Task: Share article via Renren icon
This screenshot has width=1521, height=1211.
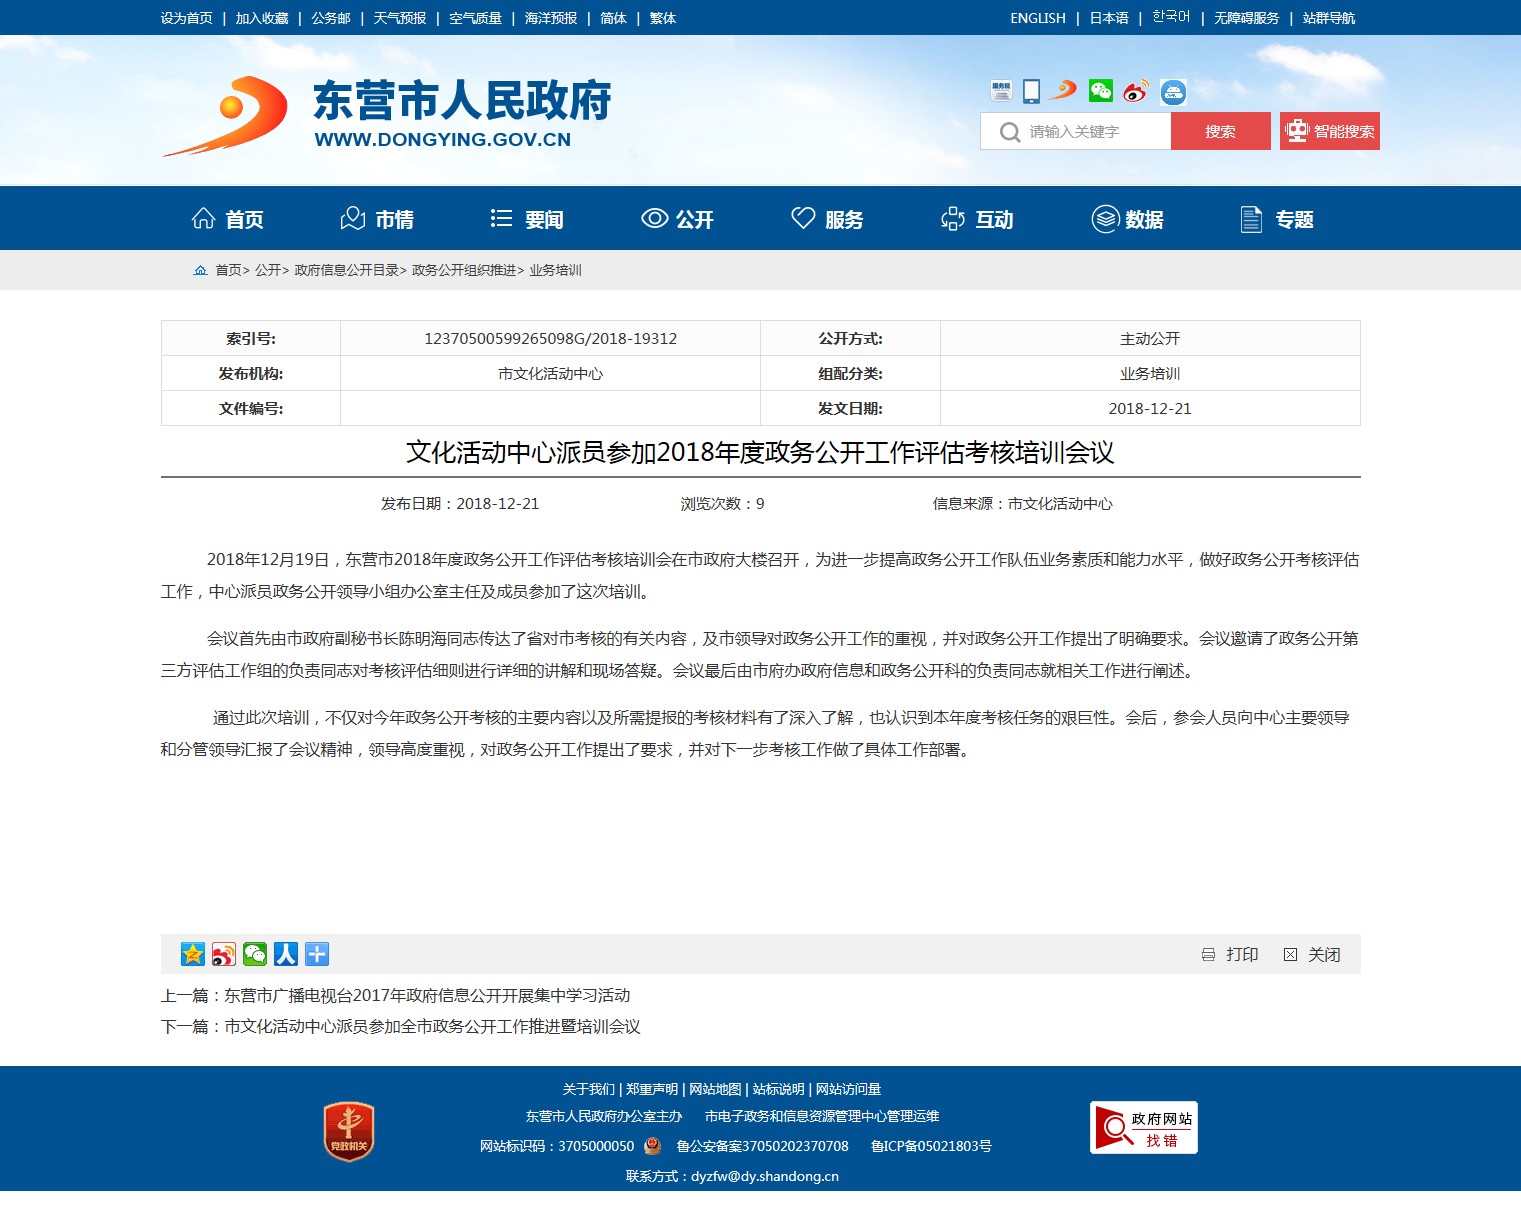Action: coord(286,954)
